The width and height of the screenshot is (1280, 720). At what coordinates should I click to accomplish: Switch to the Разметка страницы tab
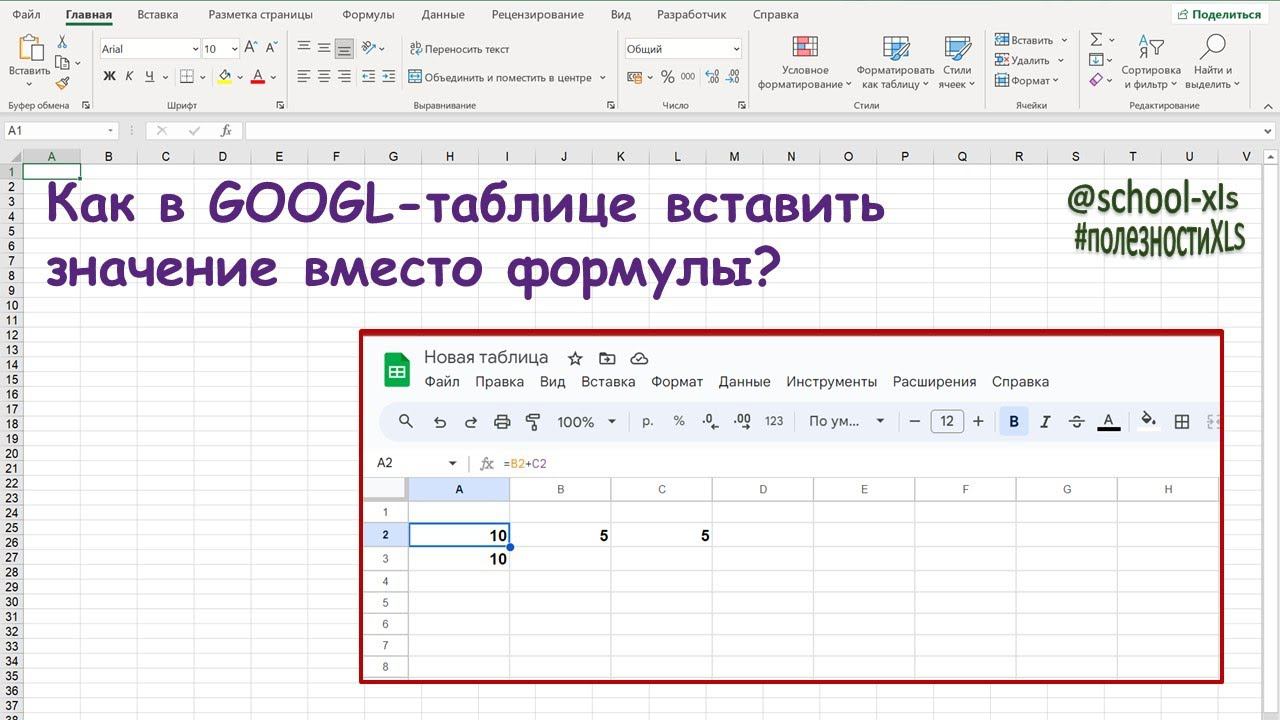(260, 15)
